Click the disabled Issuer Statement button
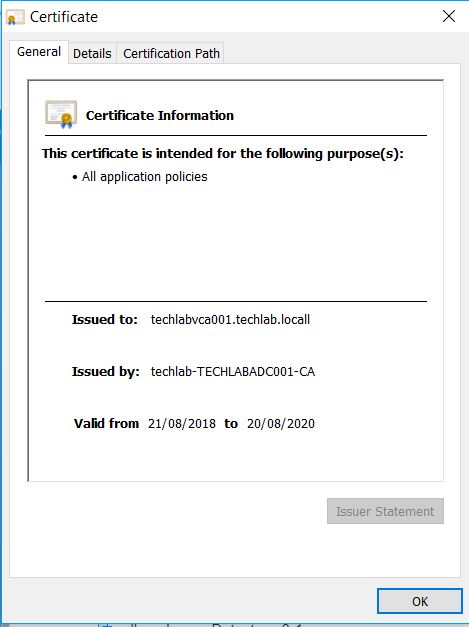The width and height of the screenshot is (469, 627). click(x=385, y=511)
